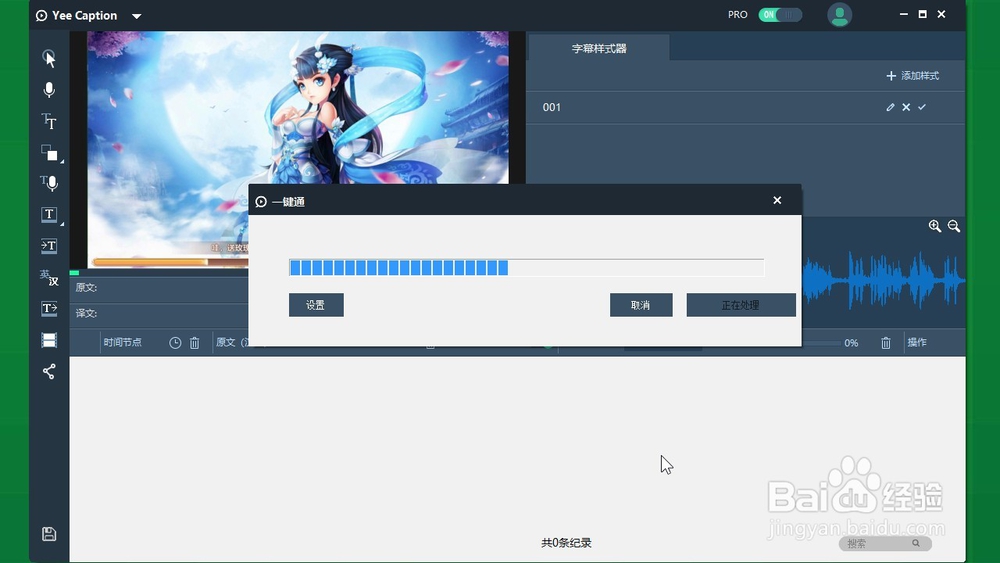Click the 0% percentage value
Viewport: 1000px width, 563px height.
[x=851, y=343]
